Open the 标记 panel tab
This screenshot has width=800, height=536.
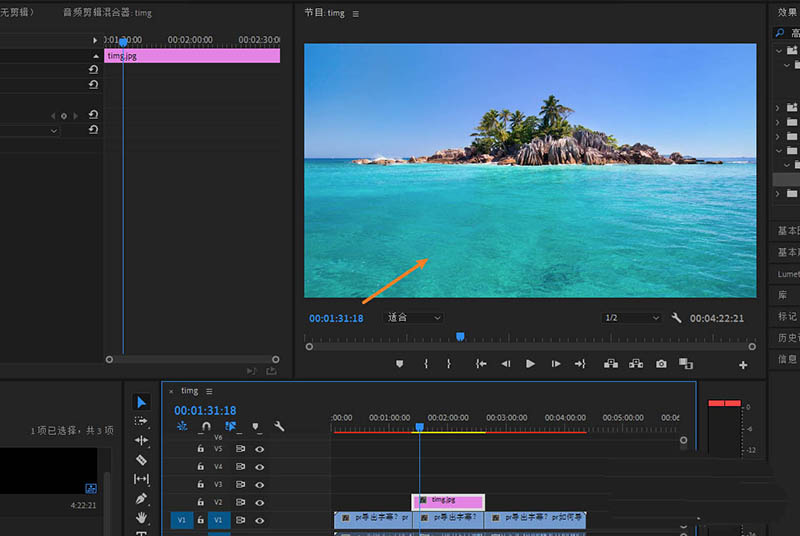788,316
